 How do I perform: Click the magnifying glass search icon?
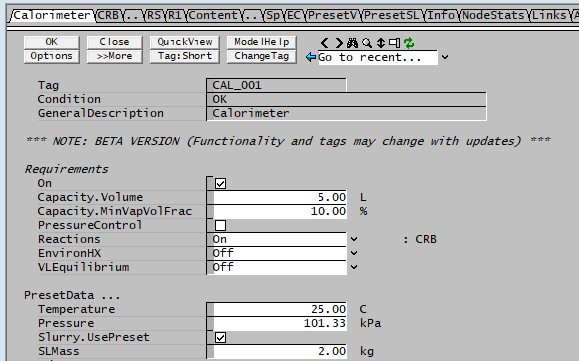pos(367,43)
